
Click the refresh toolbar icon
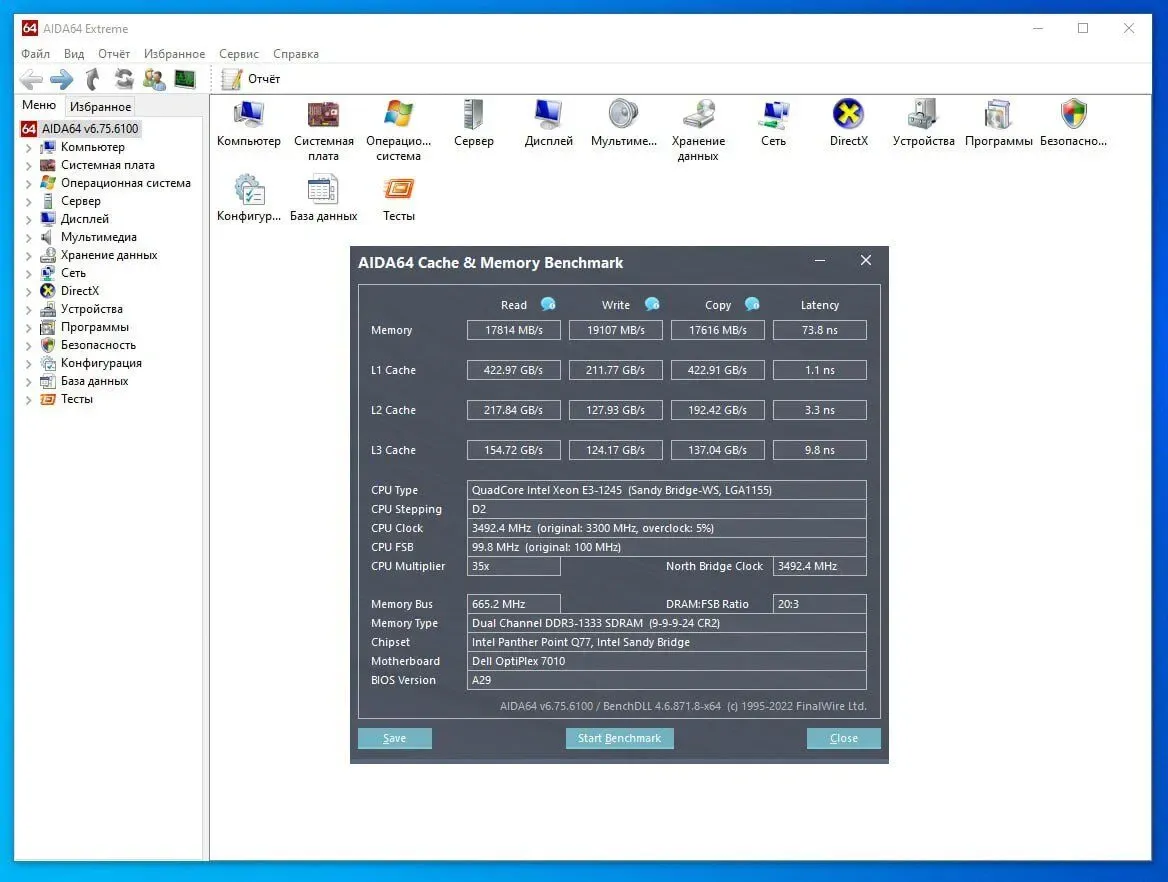click(x=124, y=79)
